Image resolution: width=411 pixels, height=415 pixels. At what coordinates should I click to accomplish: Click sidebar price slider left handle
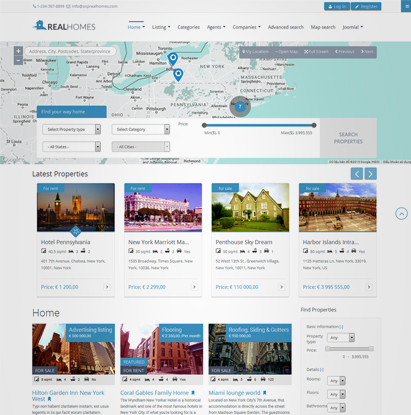(328, 349)
